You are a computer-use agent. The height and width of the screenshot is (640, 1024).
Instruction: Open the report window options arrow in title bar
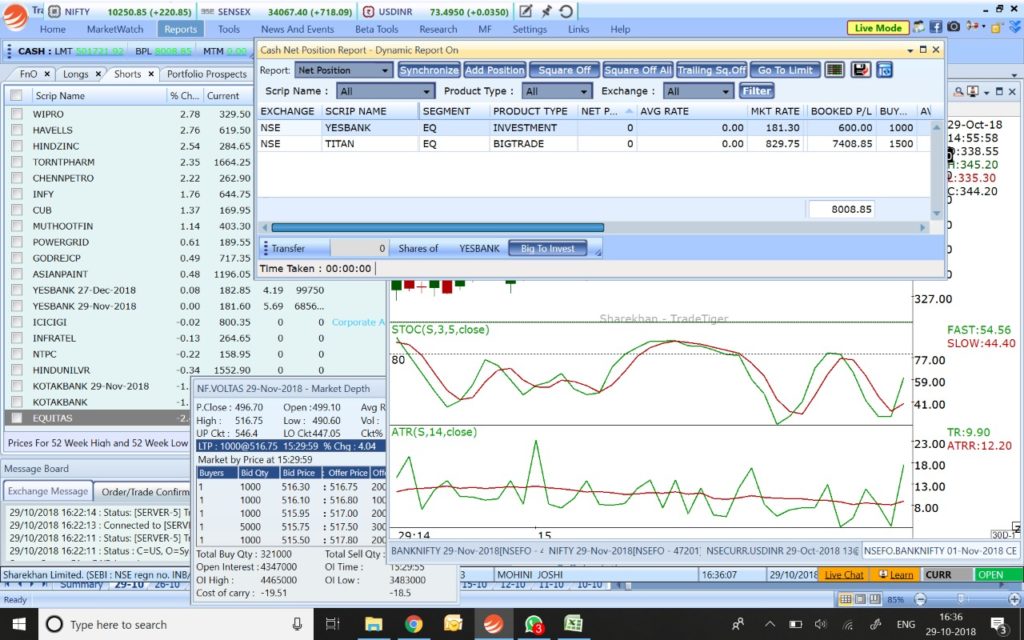(x=910, y=50)
